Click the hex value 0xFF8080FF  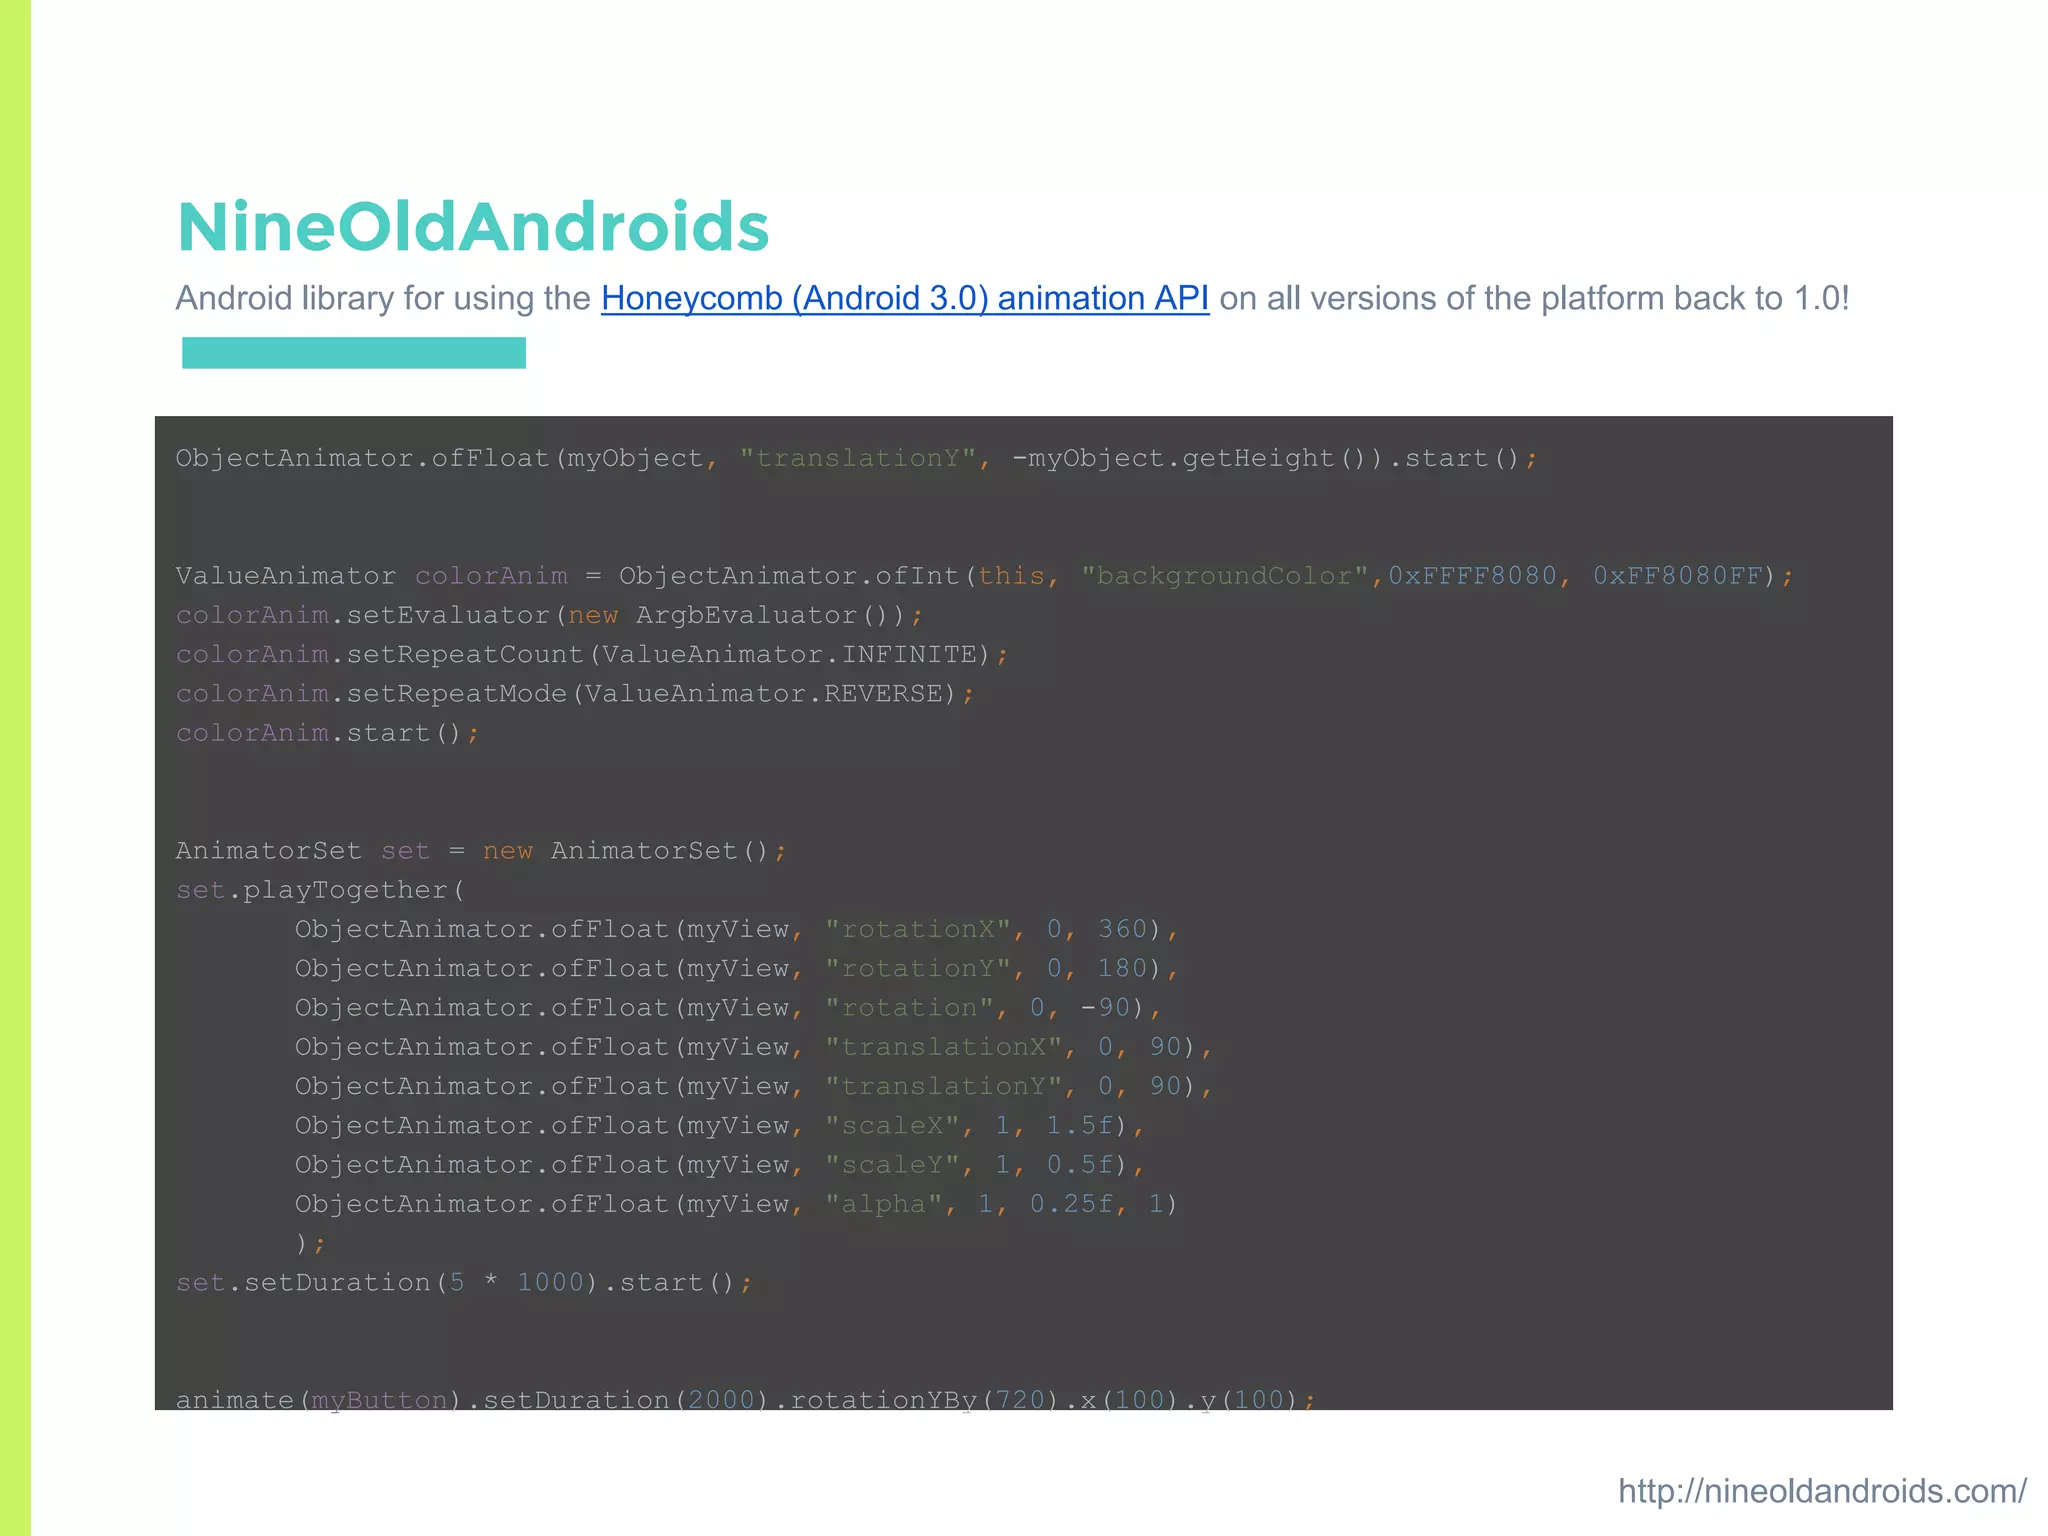[x=1678, y=576]
